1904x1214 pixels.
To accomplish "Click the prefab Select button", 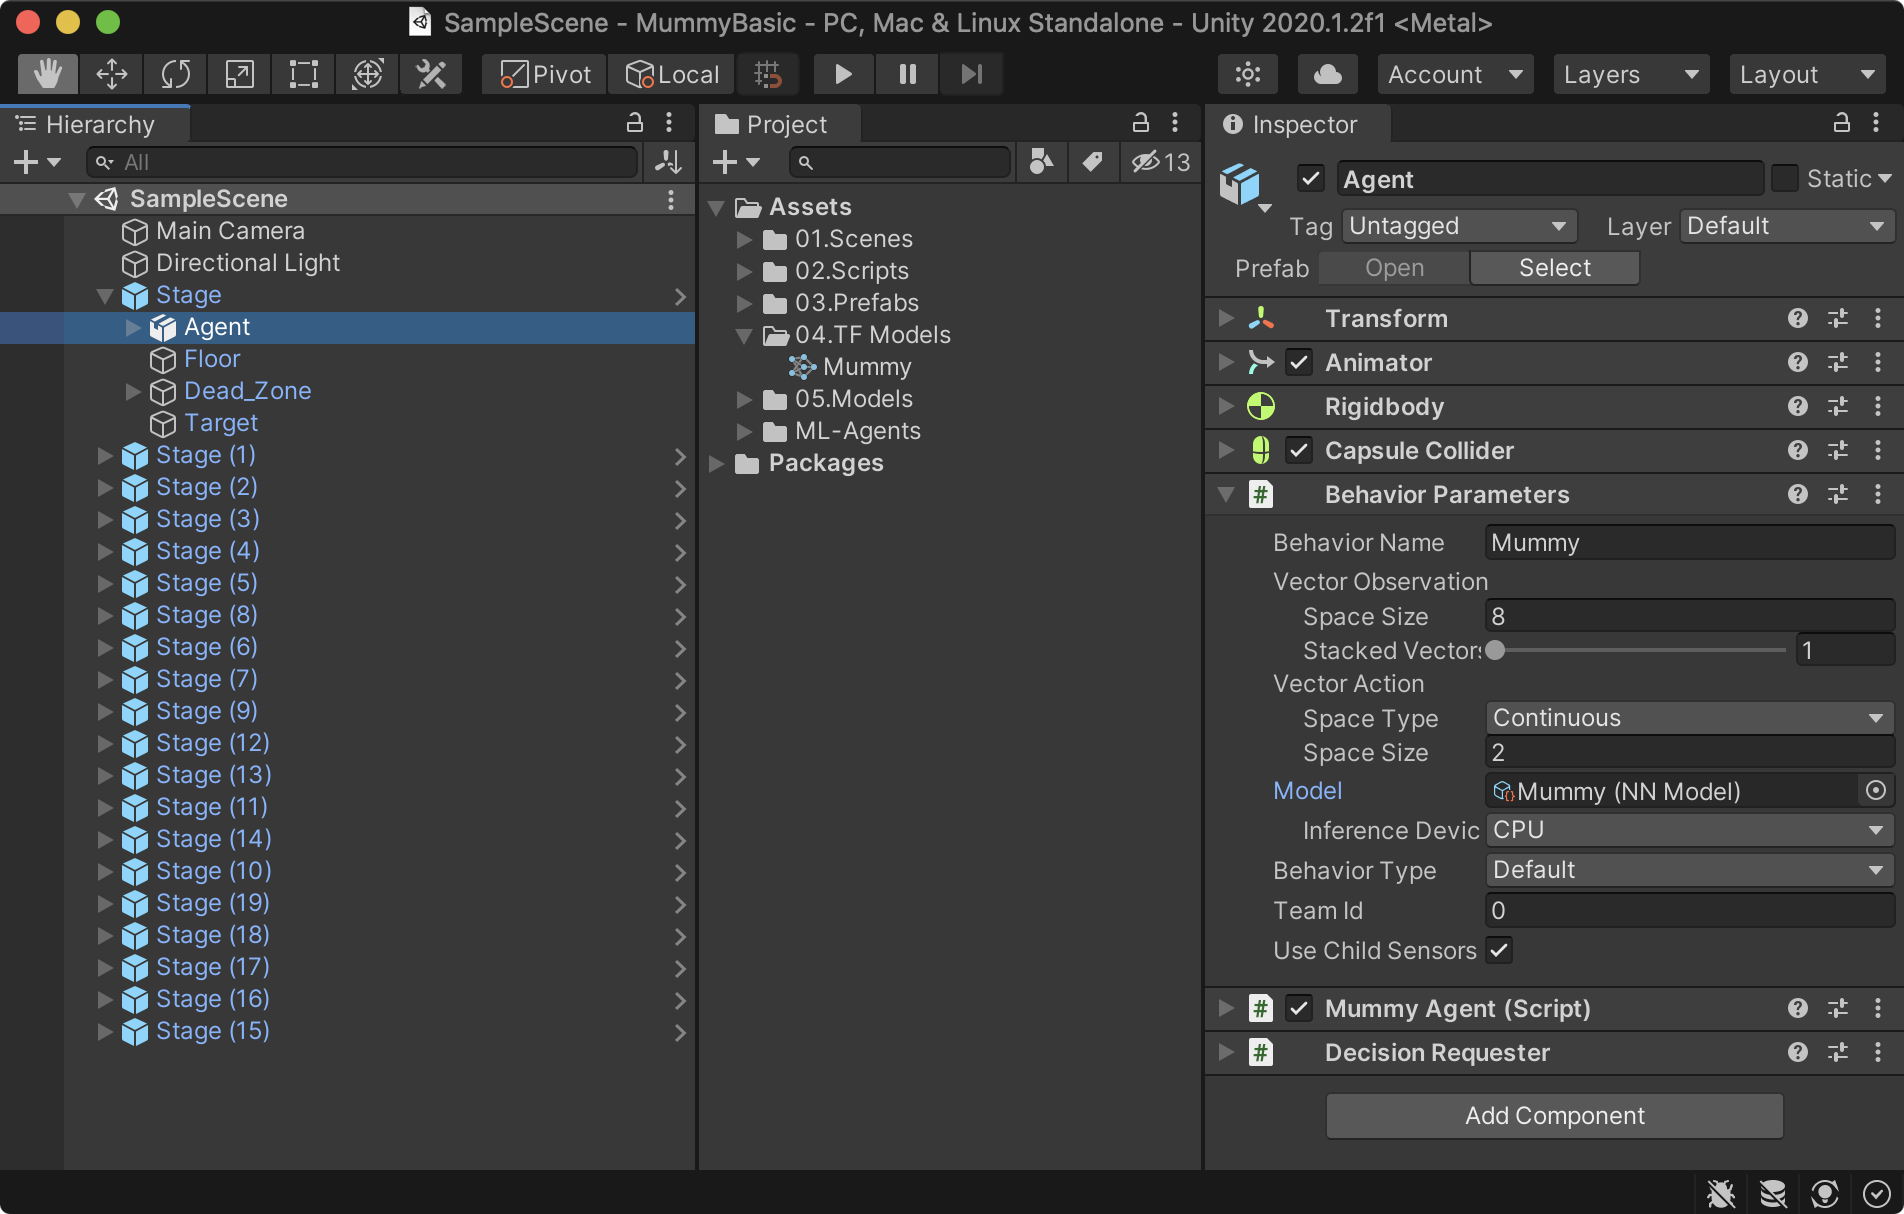I will tap(1554, 268).
